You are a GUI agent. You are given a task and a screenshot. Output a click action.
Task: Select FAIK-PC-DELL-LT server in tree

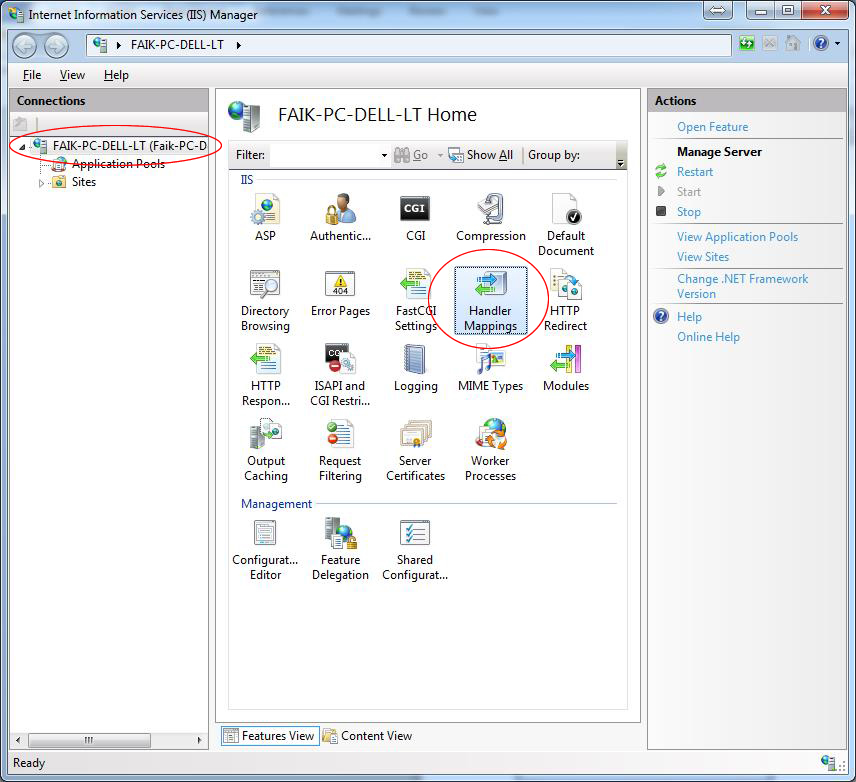(130, 146)
